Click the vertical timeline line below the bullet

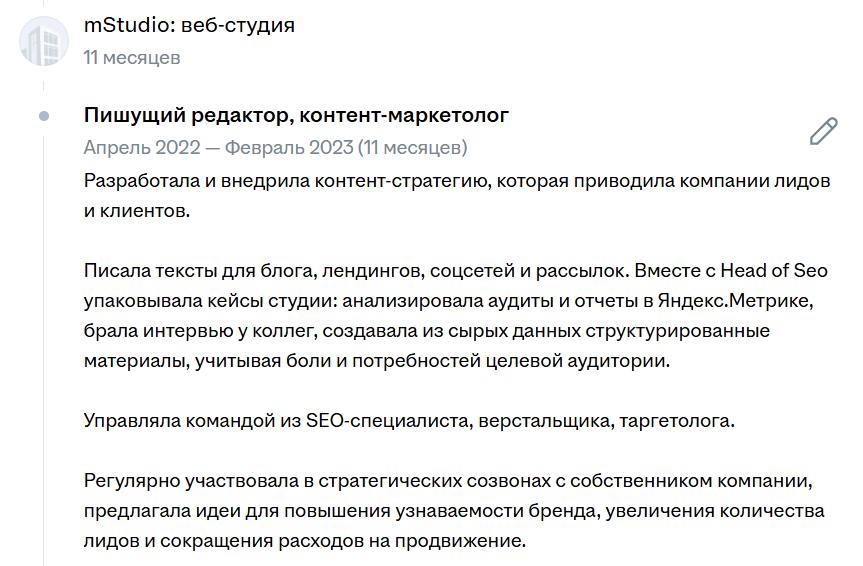44,350
